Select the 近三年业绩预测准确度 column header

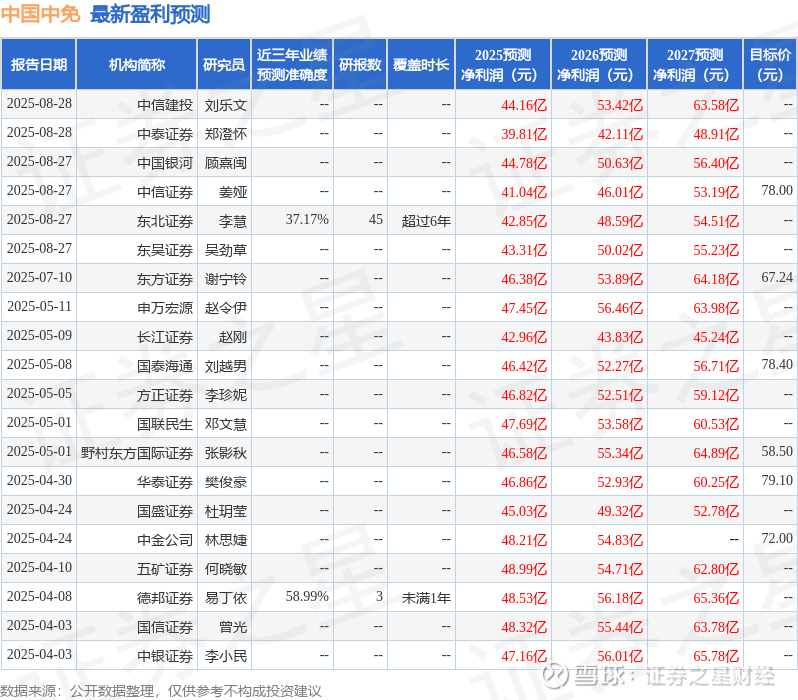coord(292,65)
